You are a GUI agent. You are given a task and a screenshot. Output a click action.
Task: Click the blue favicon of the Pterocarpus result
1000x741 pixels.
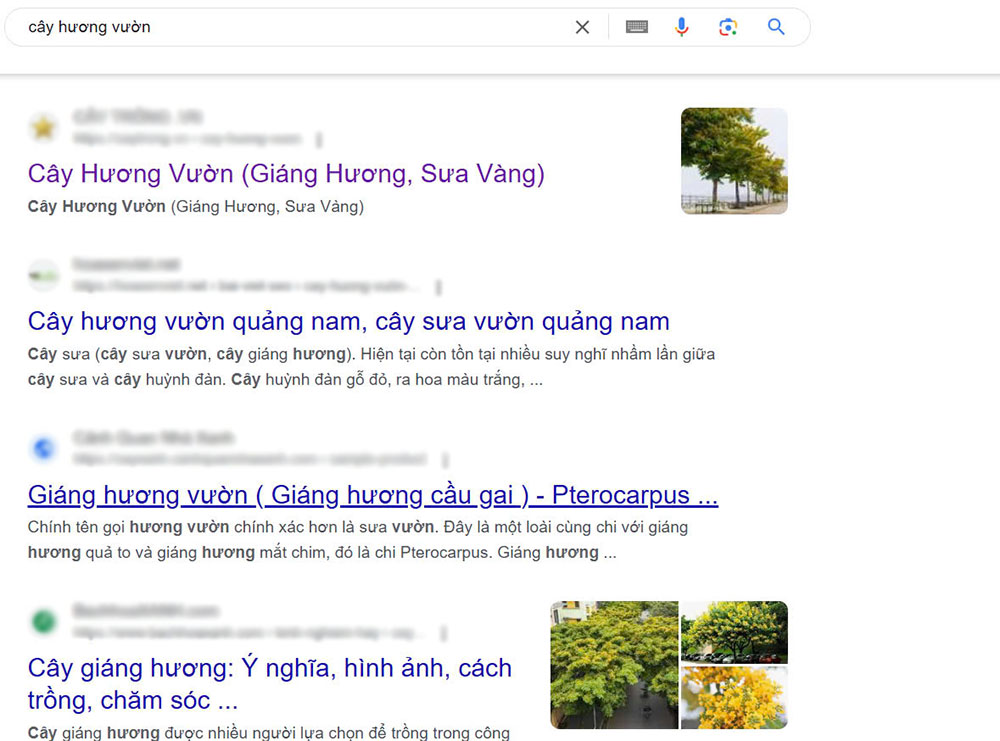click(x=44, y=447)
